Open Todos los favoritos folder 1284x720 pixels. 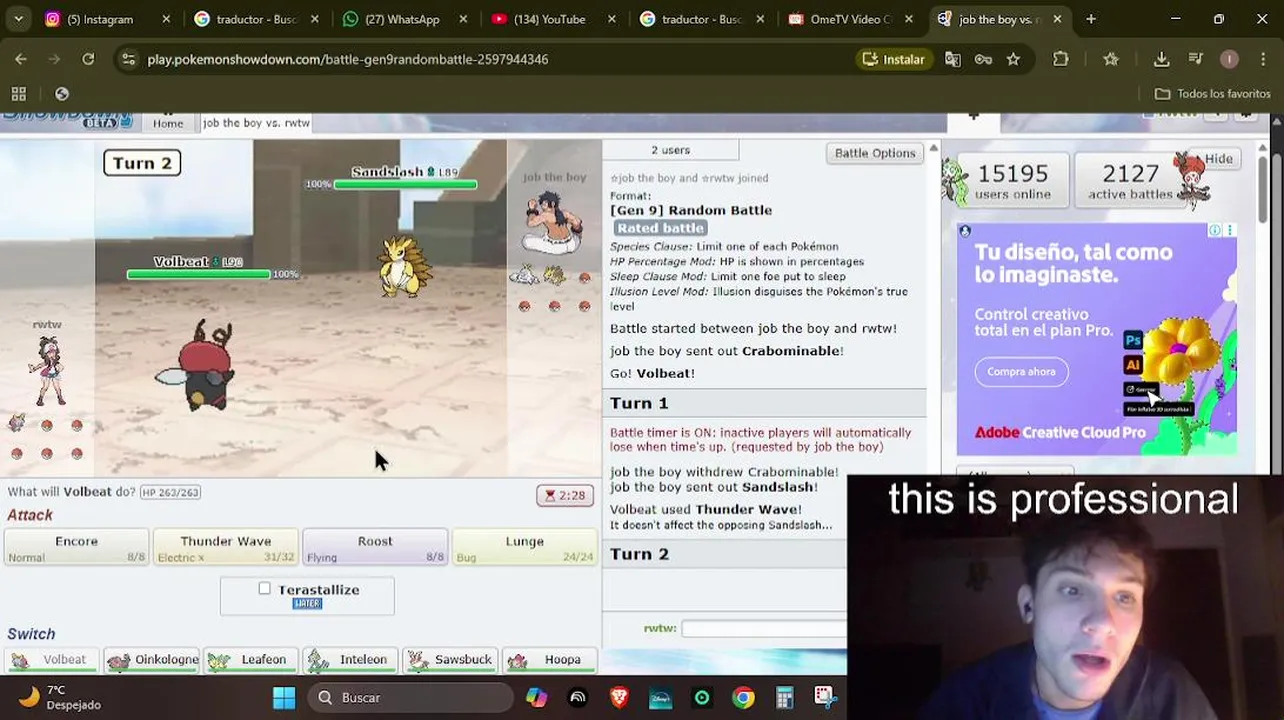(x=1213, y=94)
